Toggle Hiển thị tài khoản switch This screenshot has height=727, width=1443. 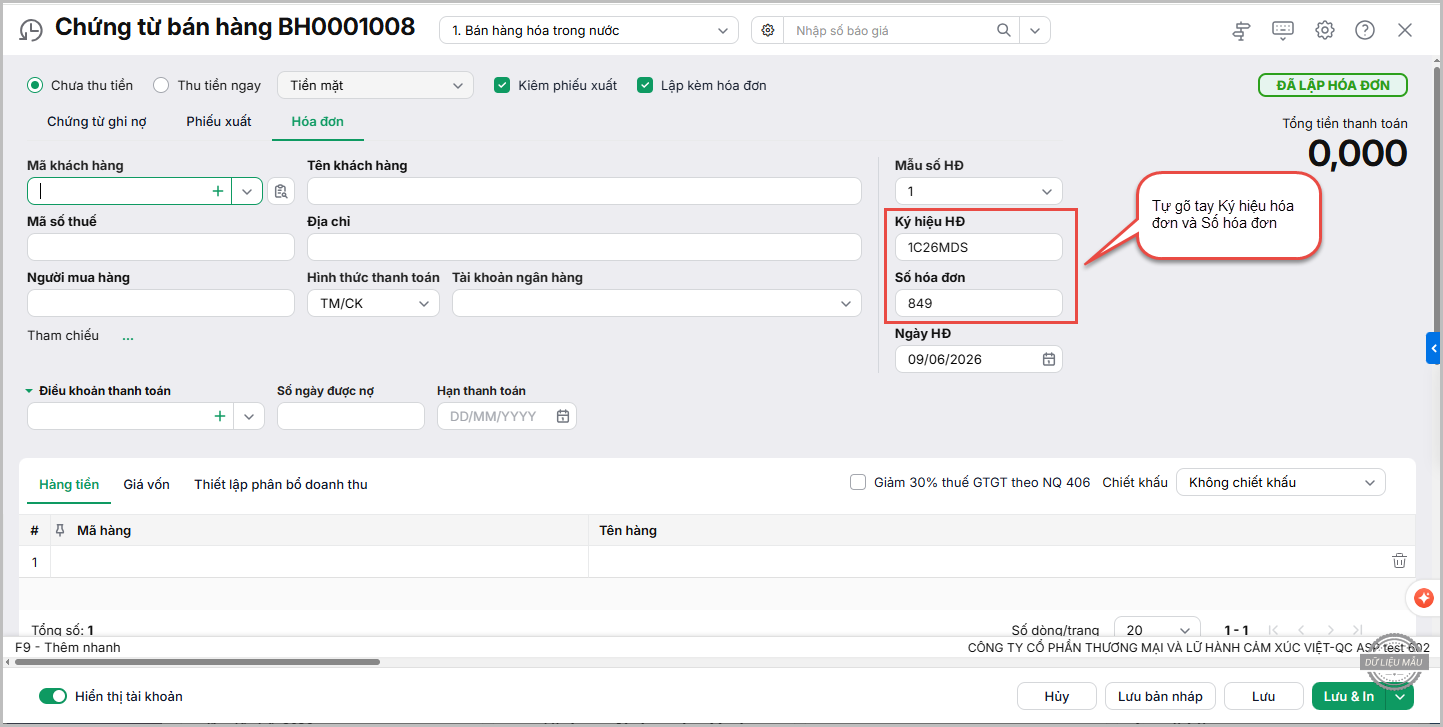pyautogui.click(x=53, y=696)
